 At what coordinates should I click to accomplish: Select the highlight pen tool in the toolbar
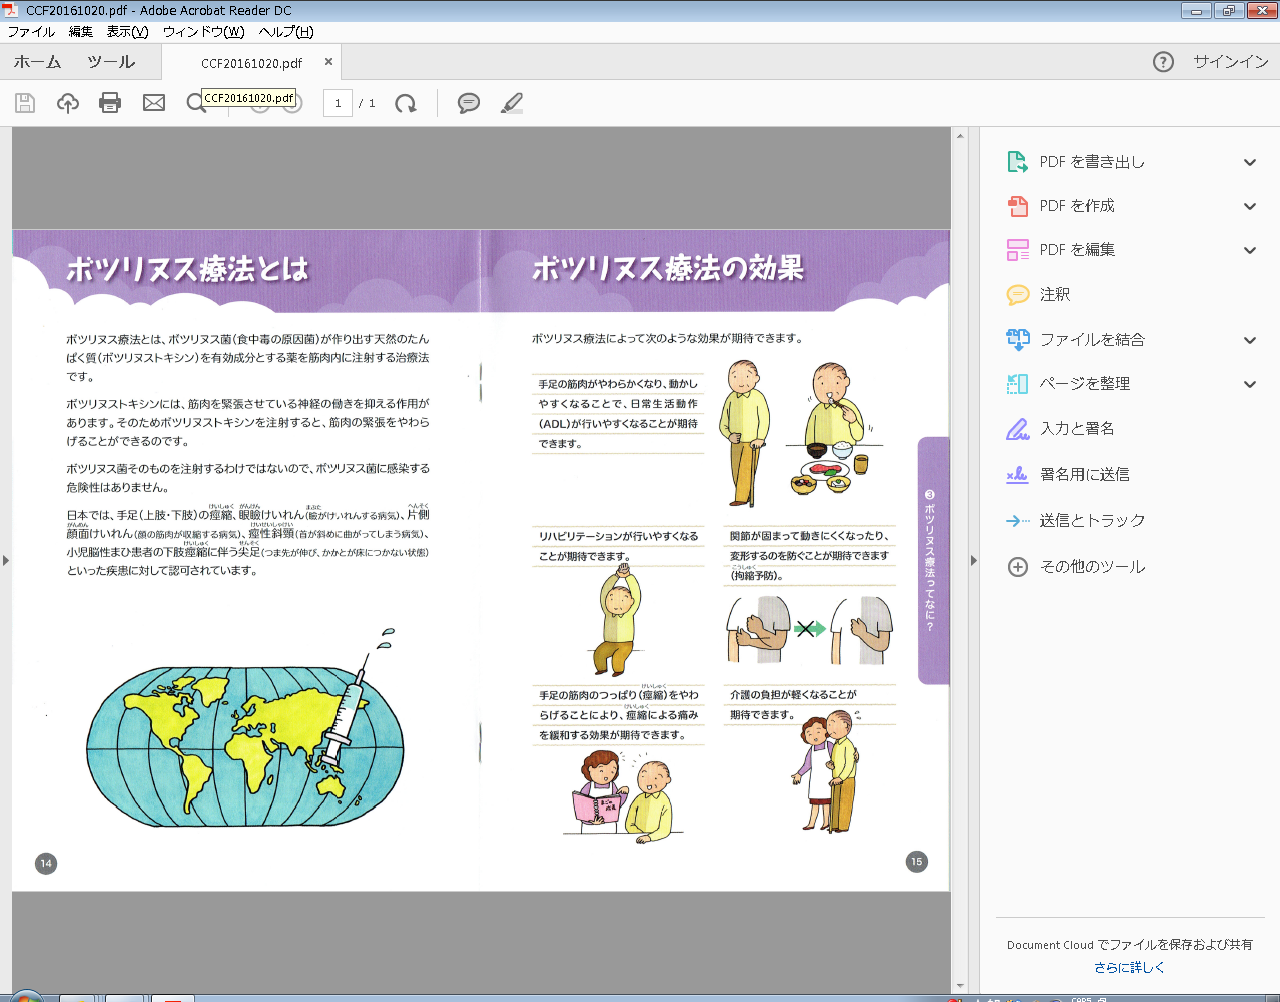(512, 103)
